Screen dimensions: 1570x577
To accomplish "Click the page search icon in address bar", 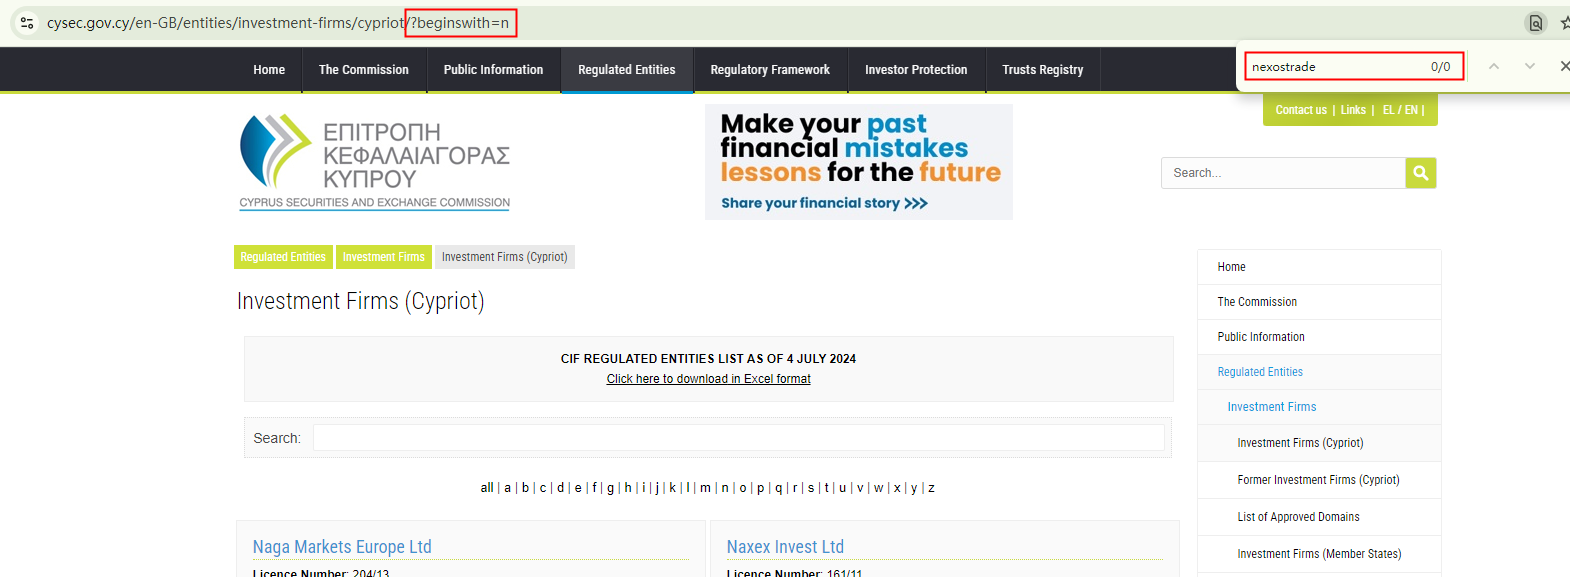I will [1536, 22].
